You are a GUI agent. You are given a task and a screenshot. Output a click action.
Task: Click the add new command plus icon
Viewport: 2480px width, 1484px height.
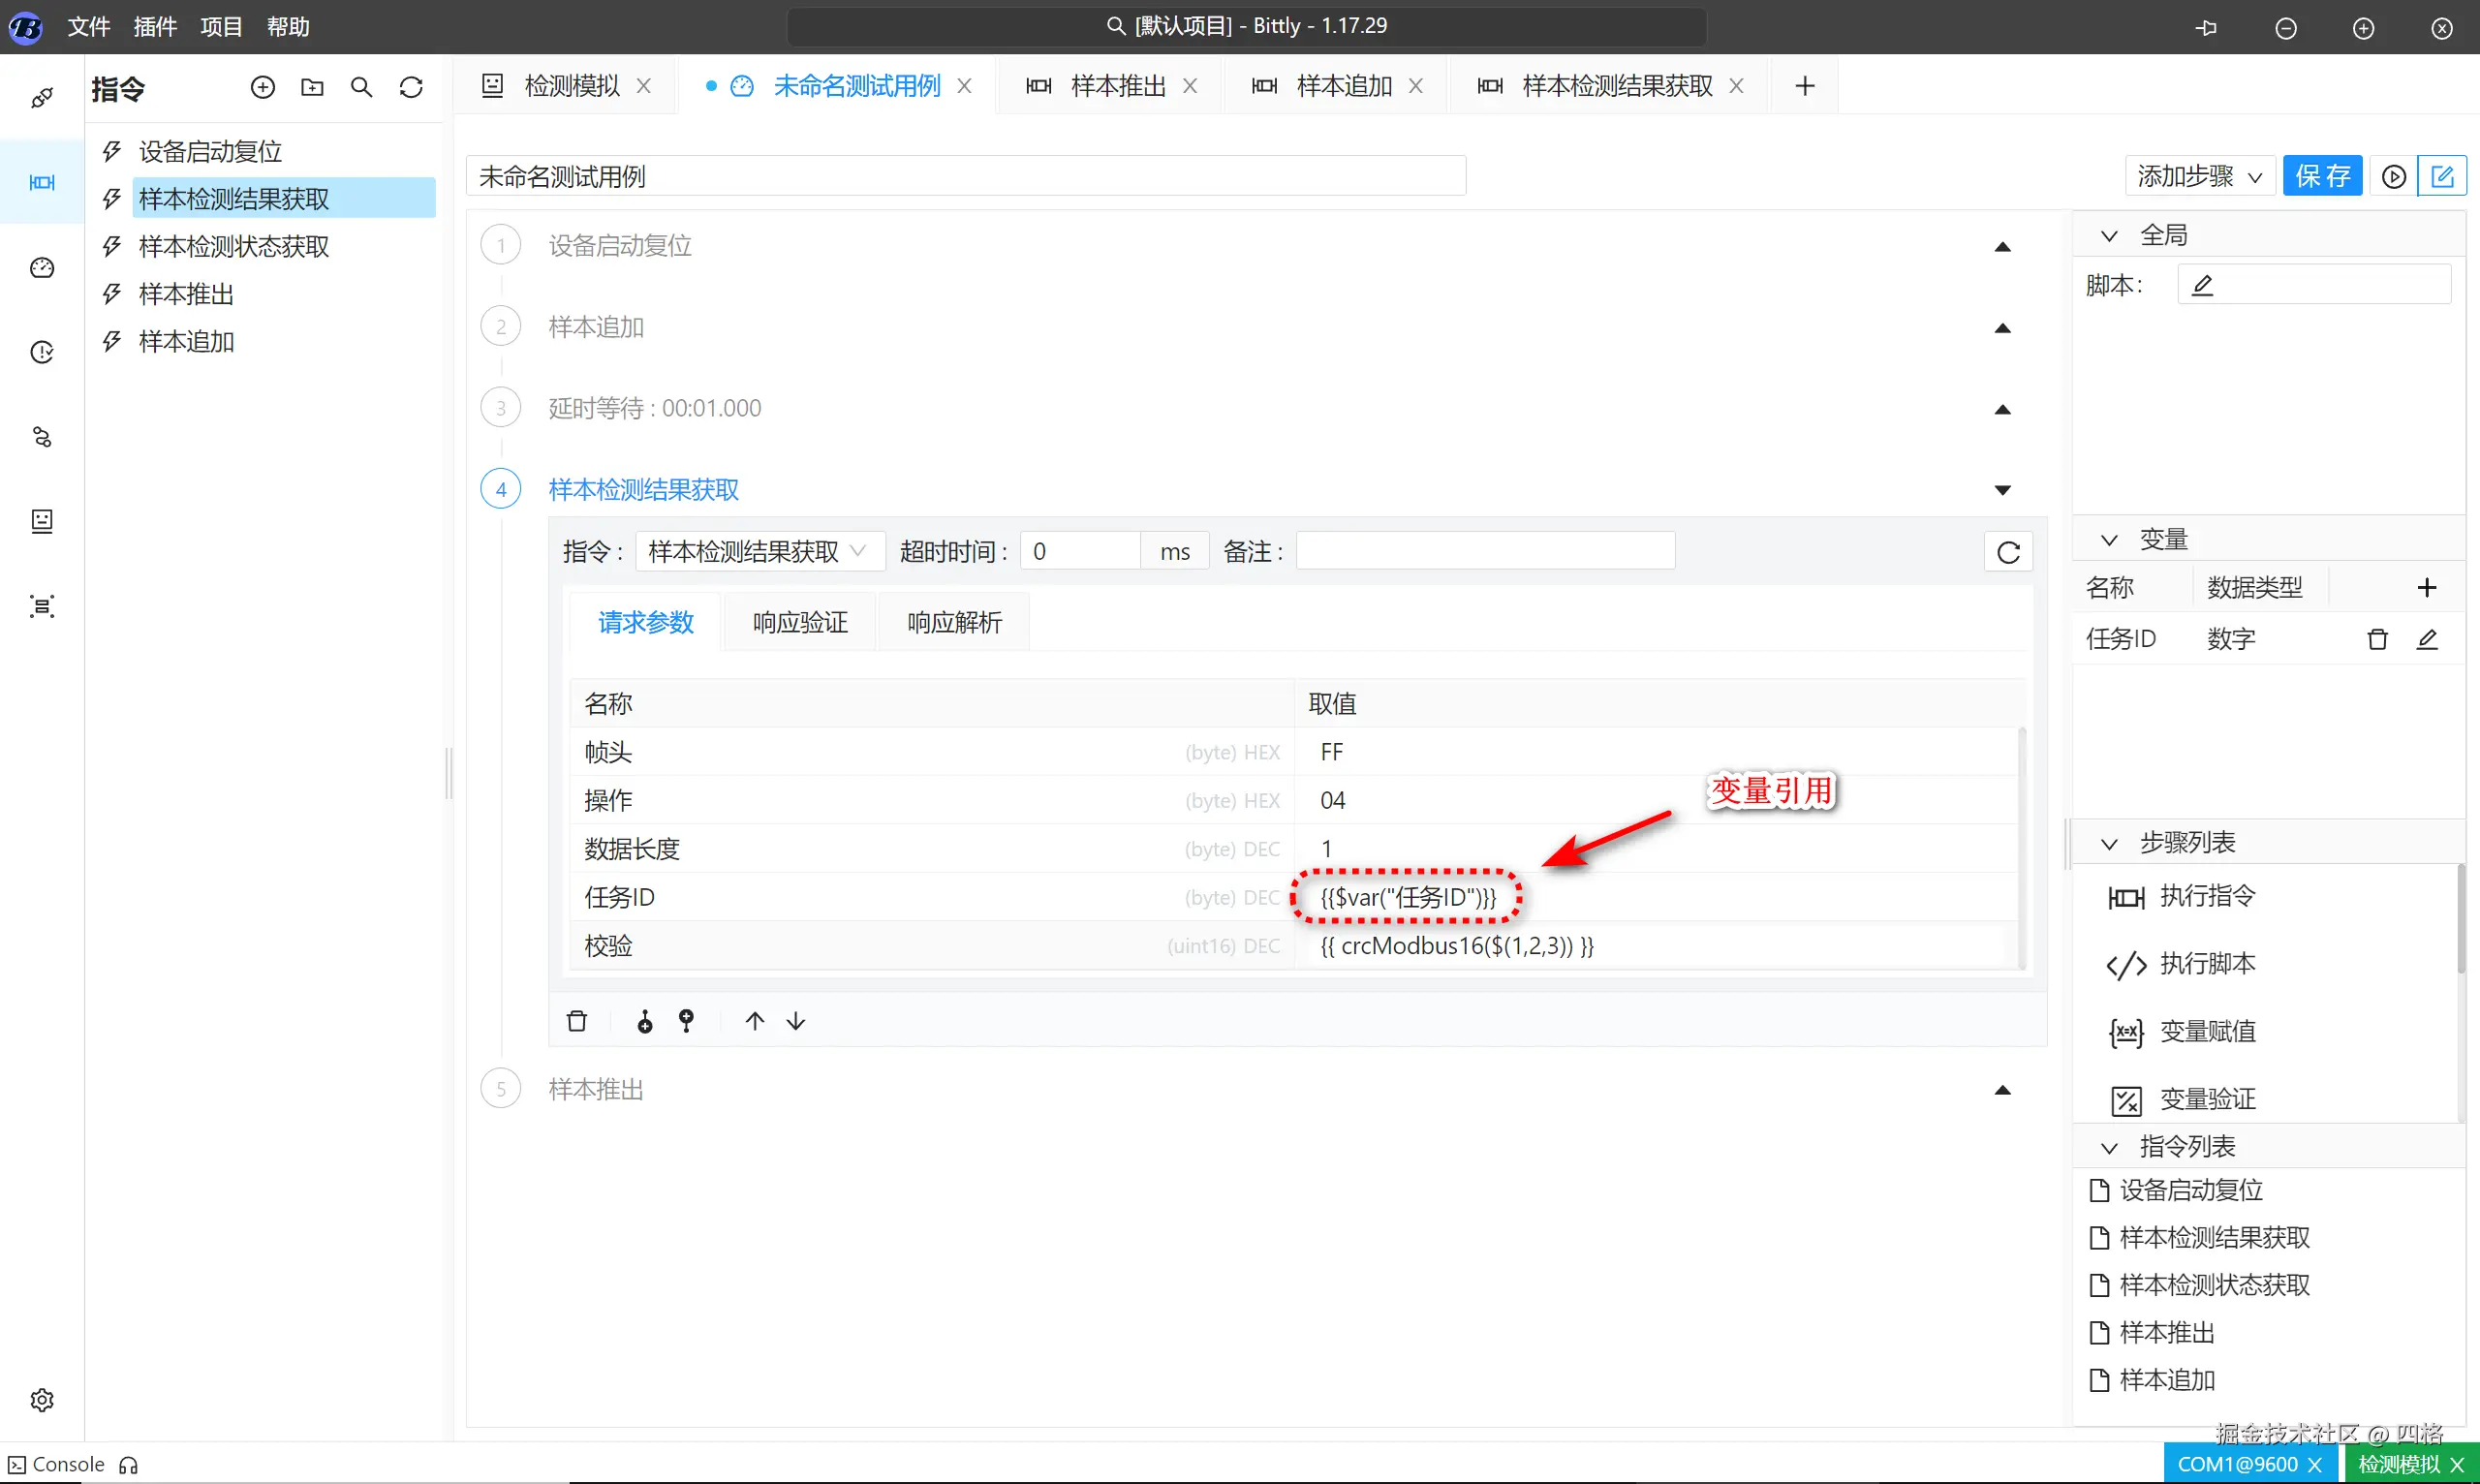(x=263, y=88)
